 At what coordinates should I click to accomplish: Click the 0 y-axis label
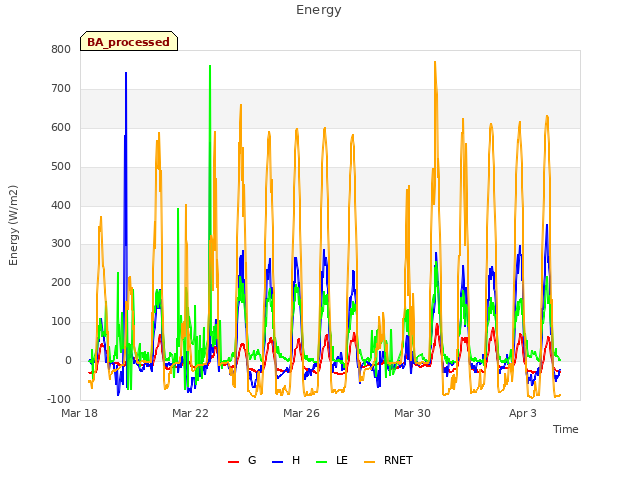click(69, 360)
